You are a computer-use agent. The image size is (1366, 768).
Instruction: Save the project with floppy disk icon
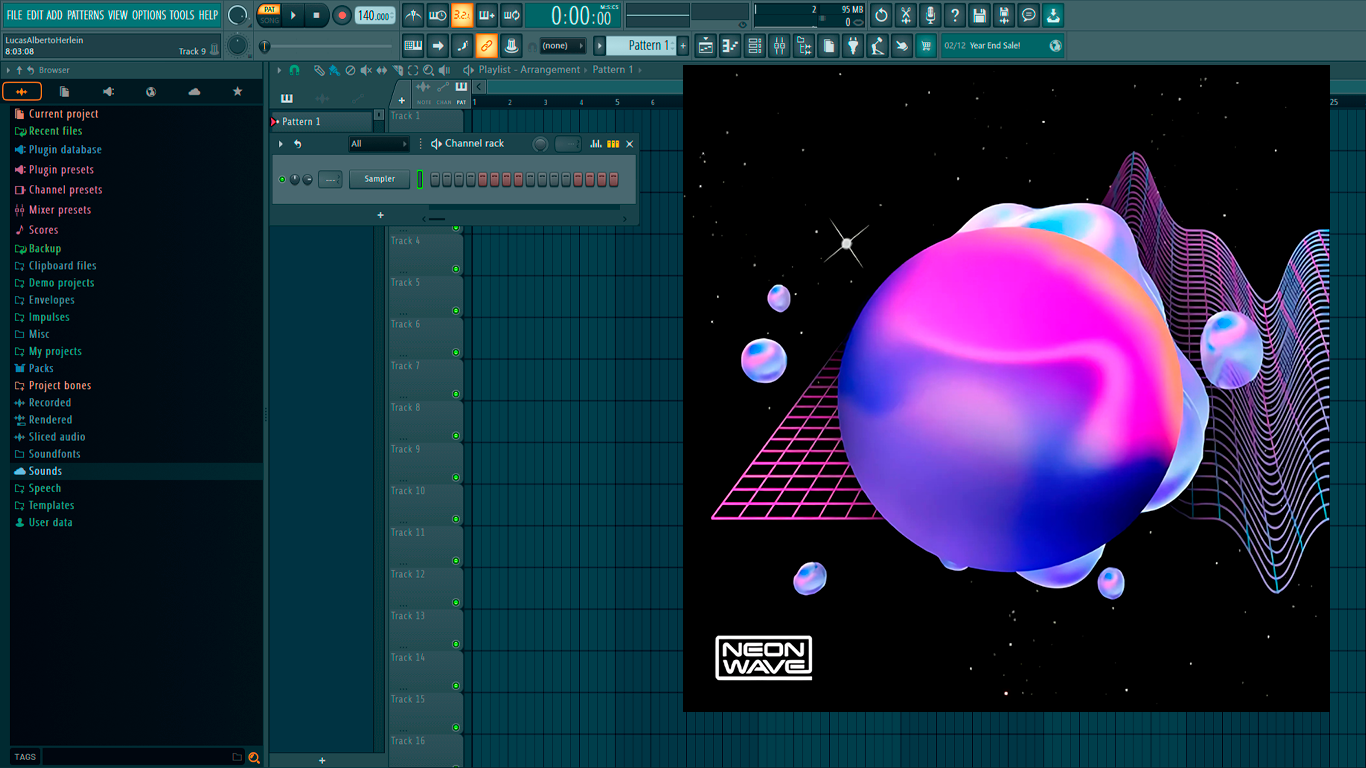(x=979, y=15)
